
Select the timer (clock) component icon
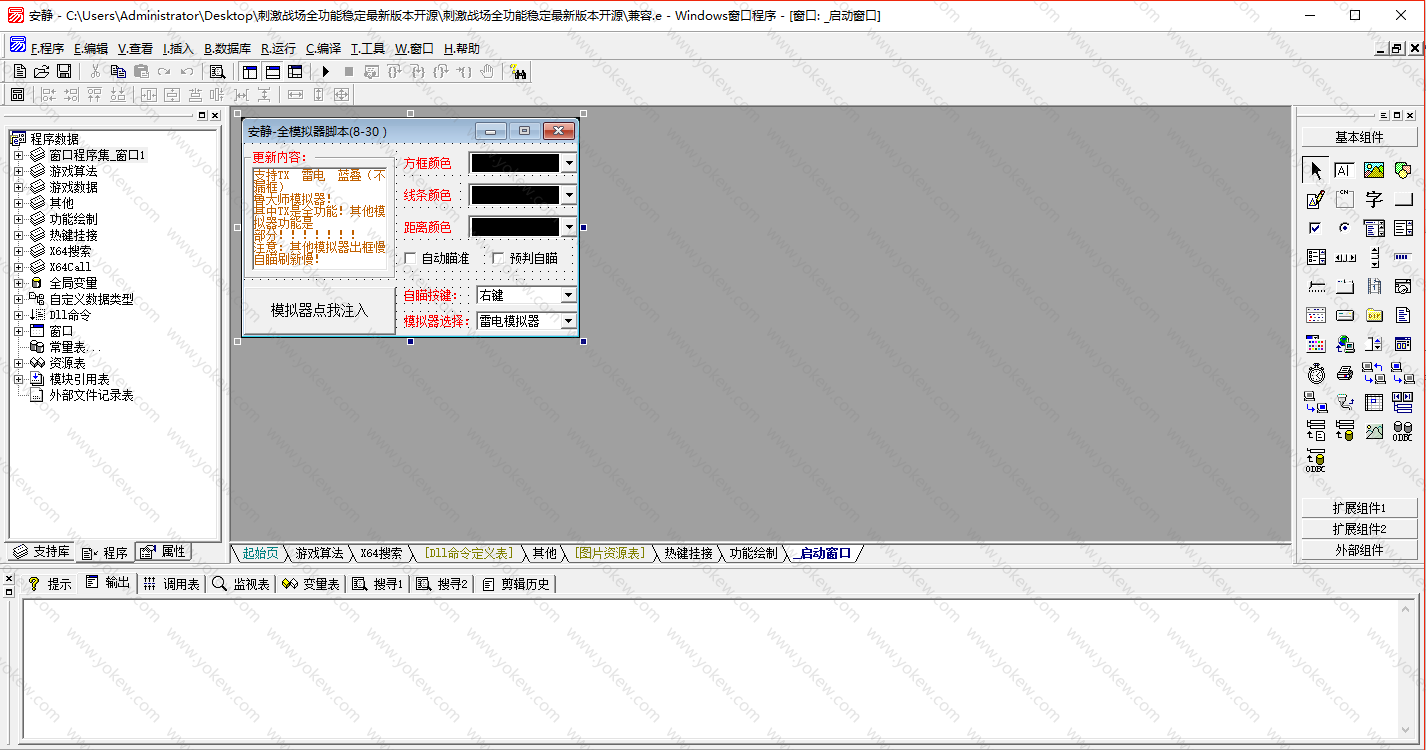pos(1316,374)
